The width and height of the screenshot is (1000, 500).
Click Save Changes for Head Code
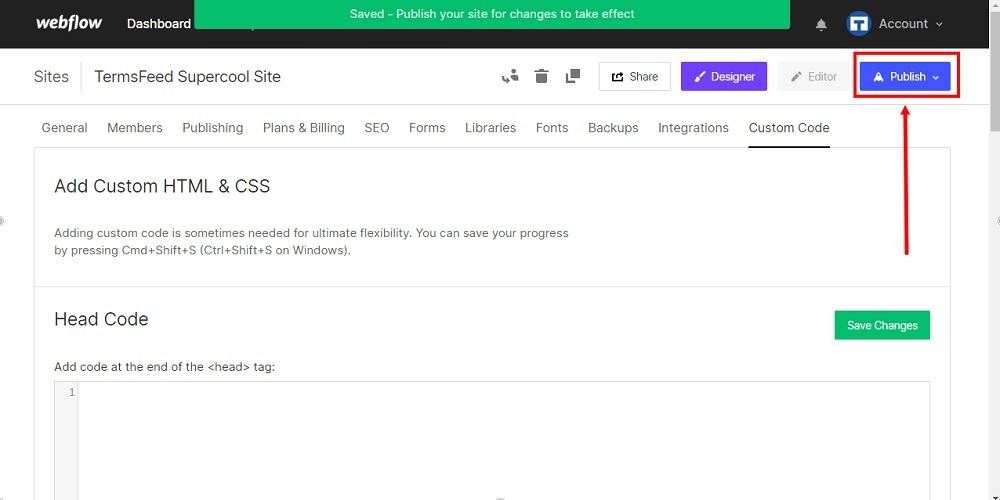[882, 325]
